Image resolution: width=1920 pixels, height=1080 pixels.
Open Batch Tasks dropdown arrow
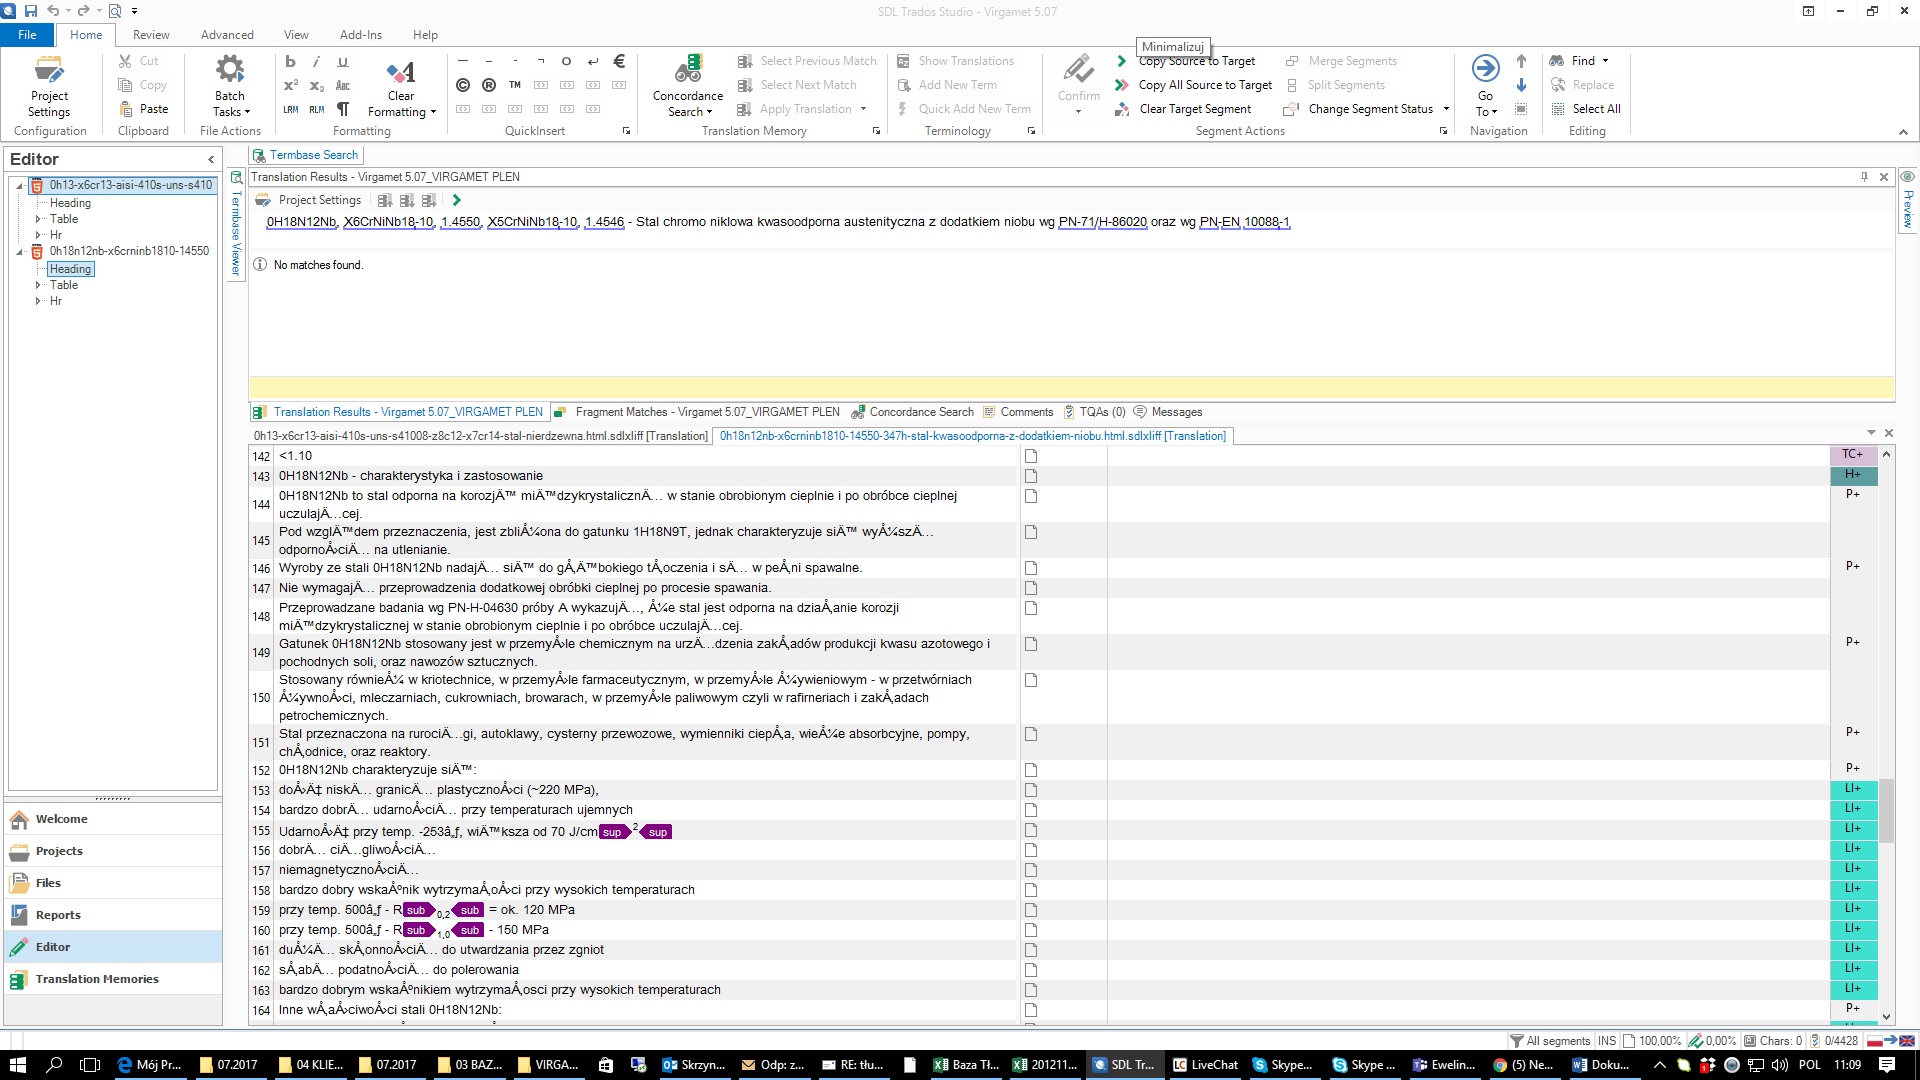pos(247,113)
